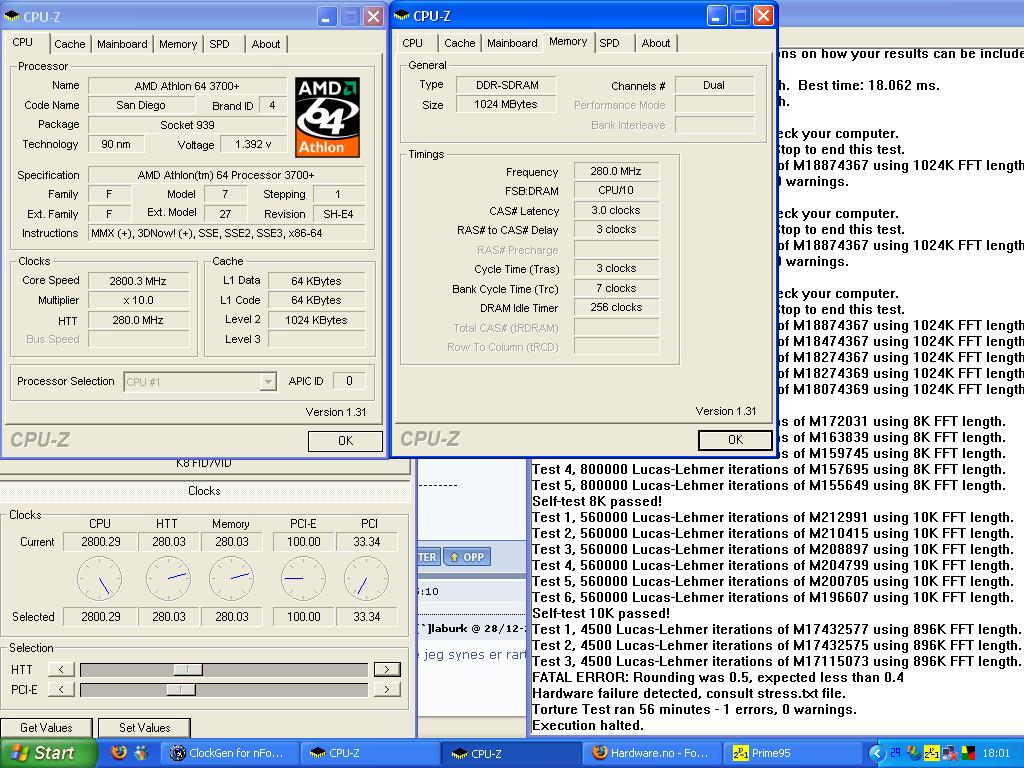Click the FATAL ERROR line in Prime95

coord(718,677)
